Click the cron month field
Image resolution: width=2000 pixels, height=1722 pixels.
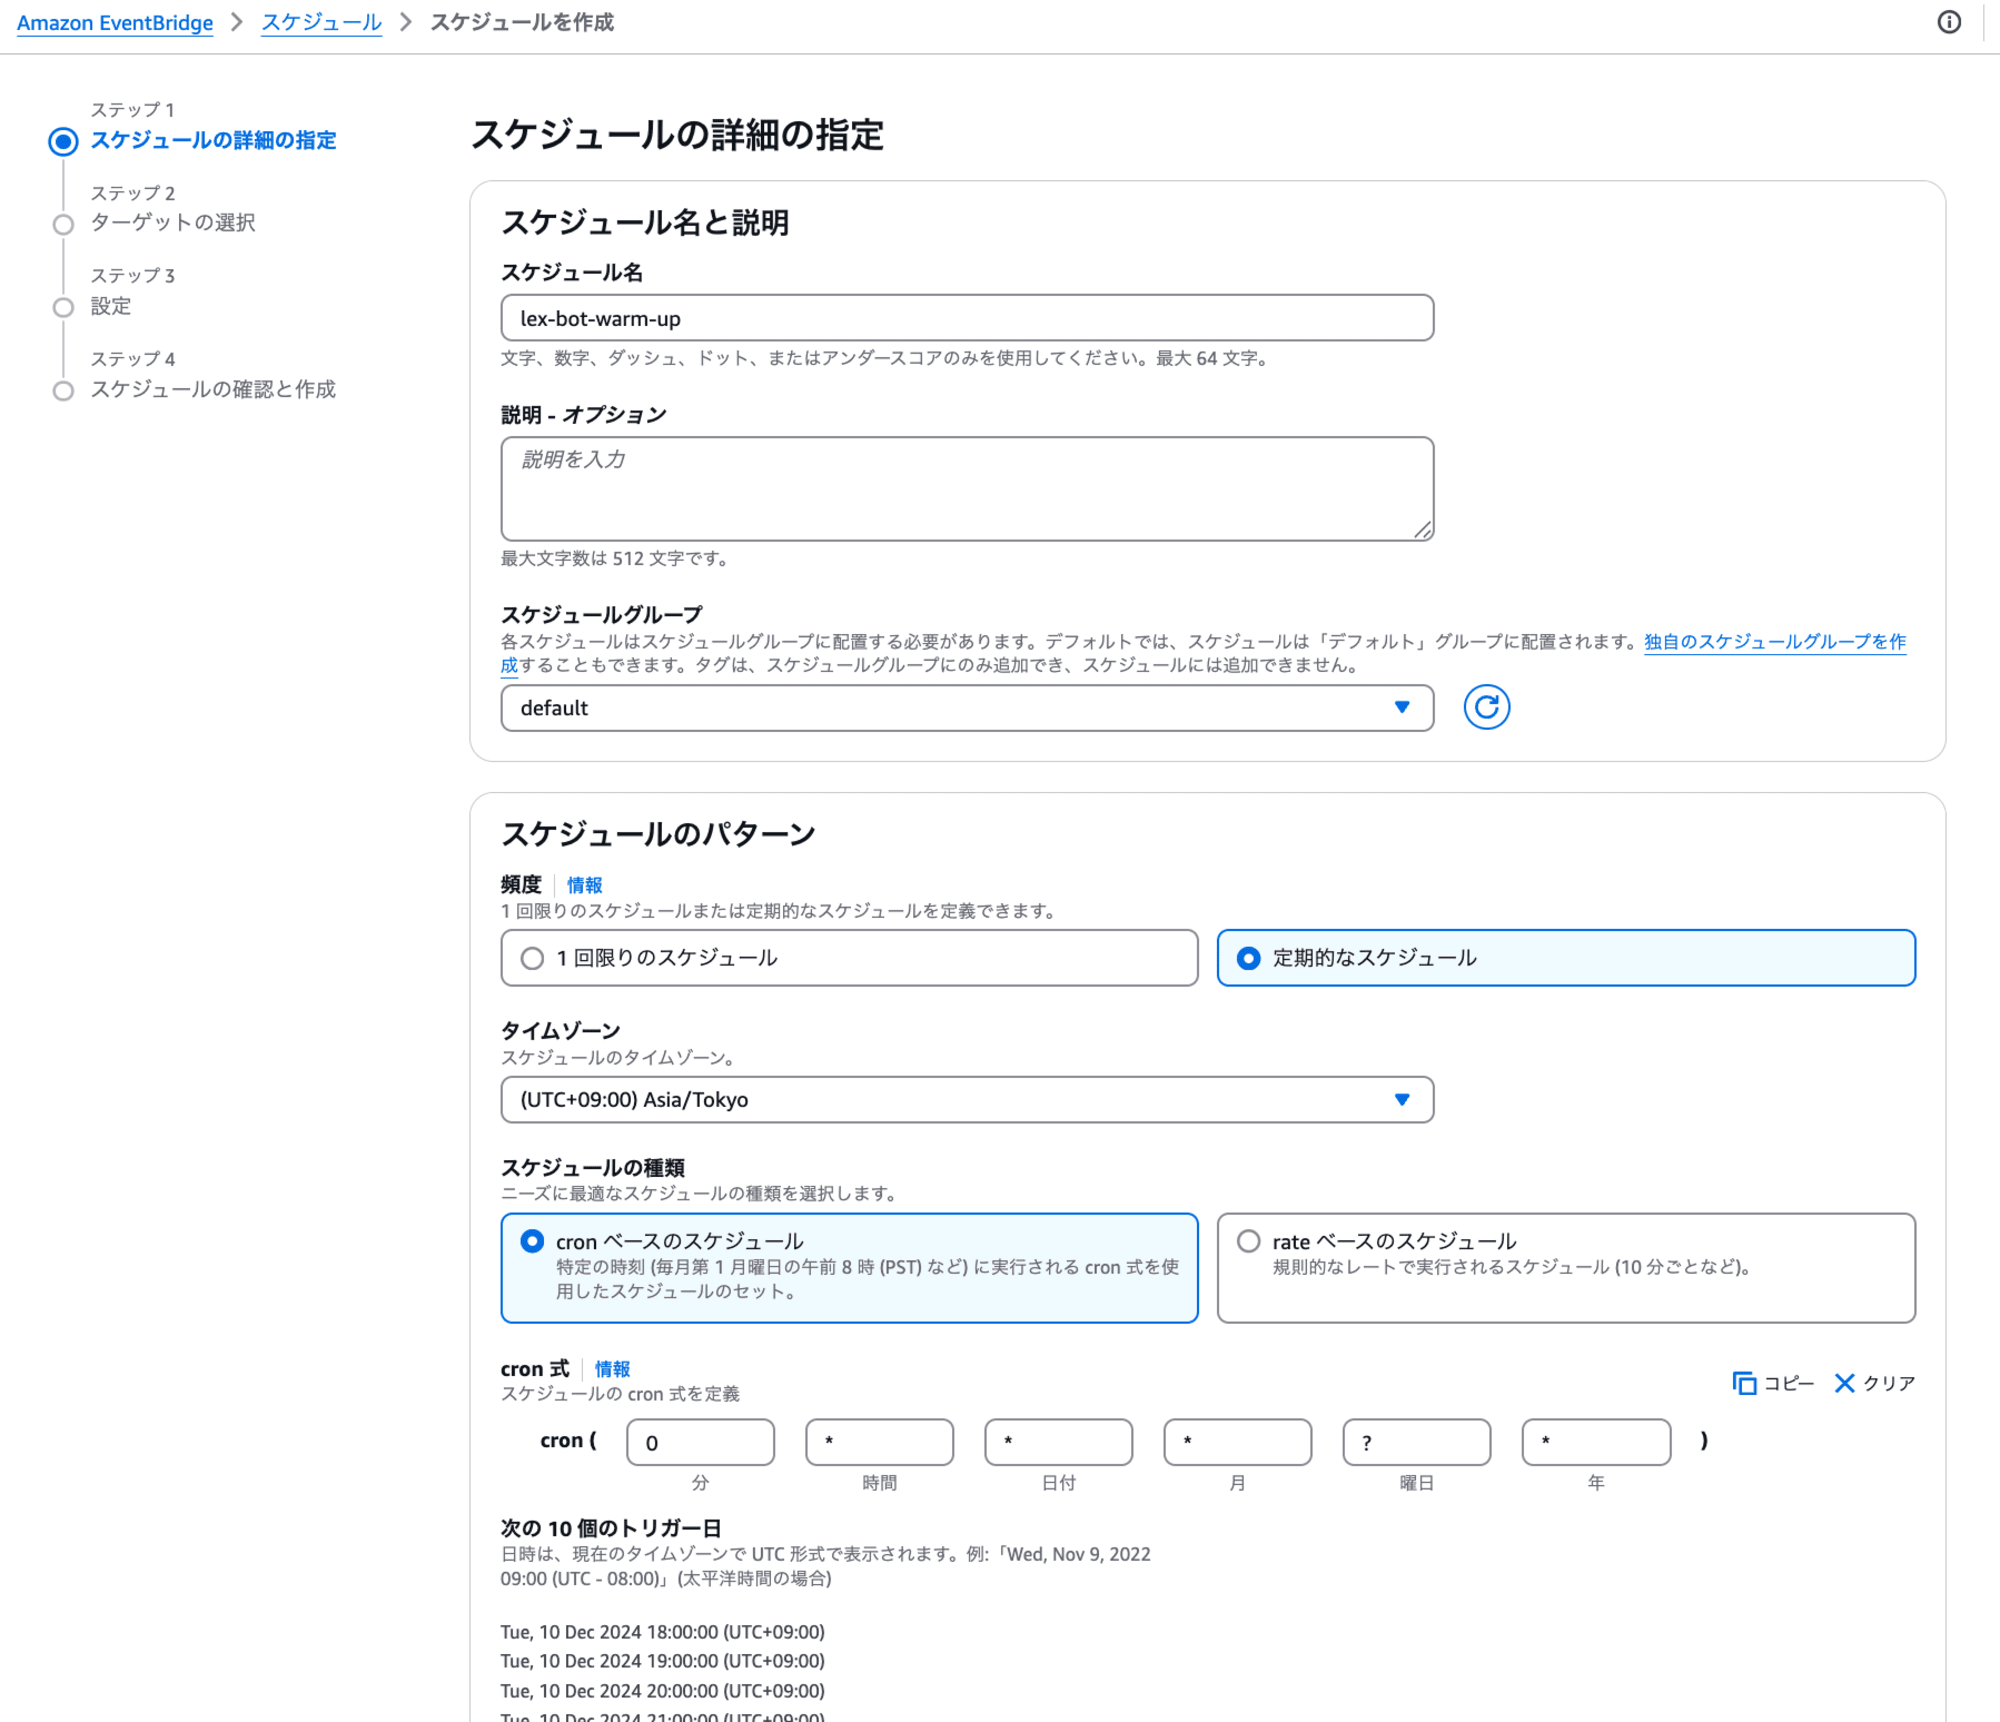(x=1237, y=1441)
